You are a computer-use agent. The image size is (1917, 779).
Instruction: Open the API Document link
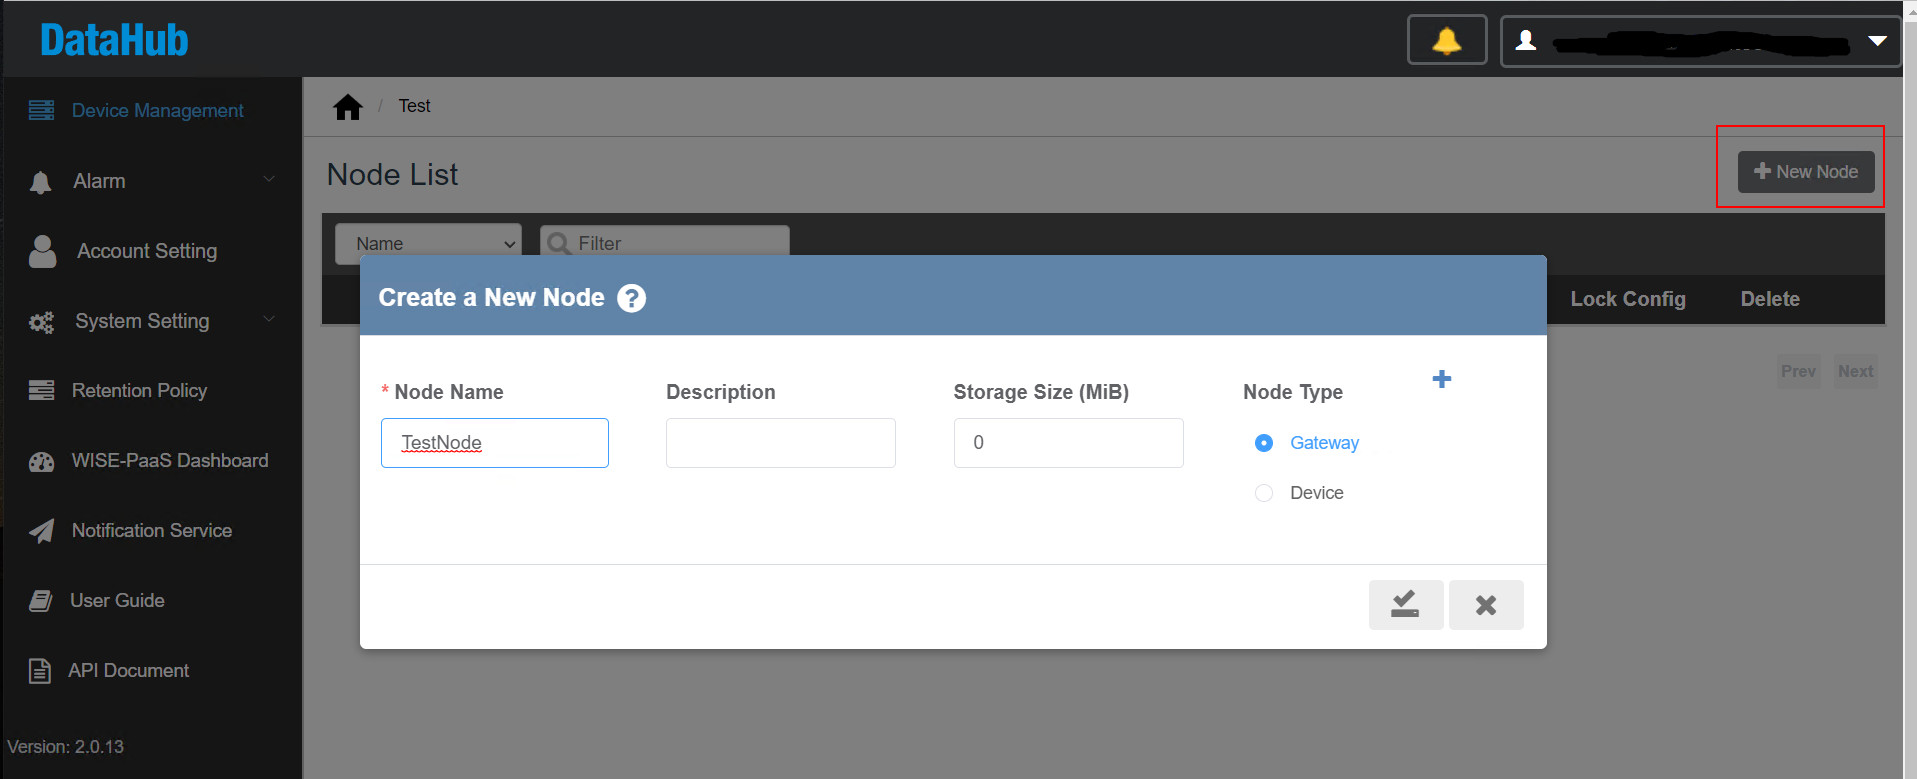tap(128, 671)
